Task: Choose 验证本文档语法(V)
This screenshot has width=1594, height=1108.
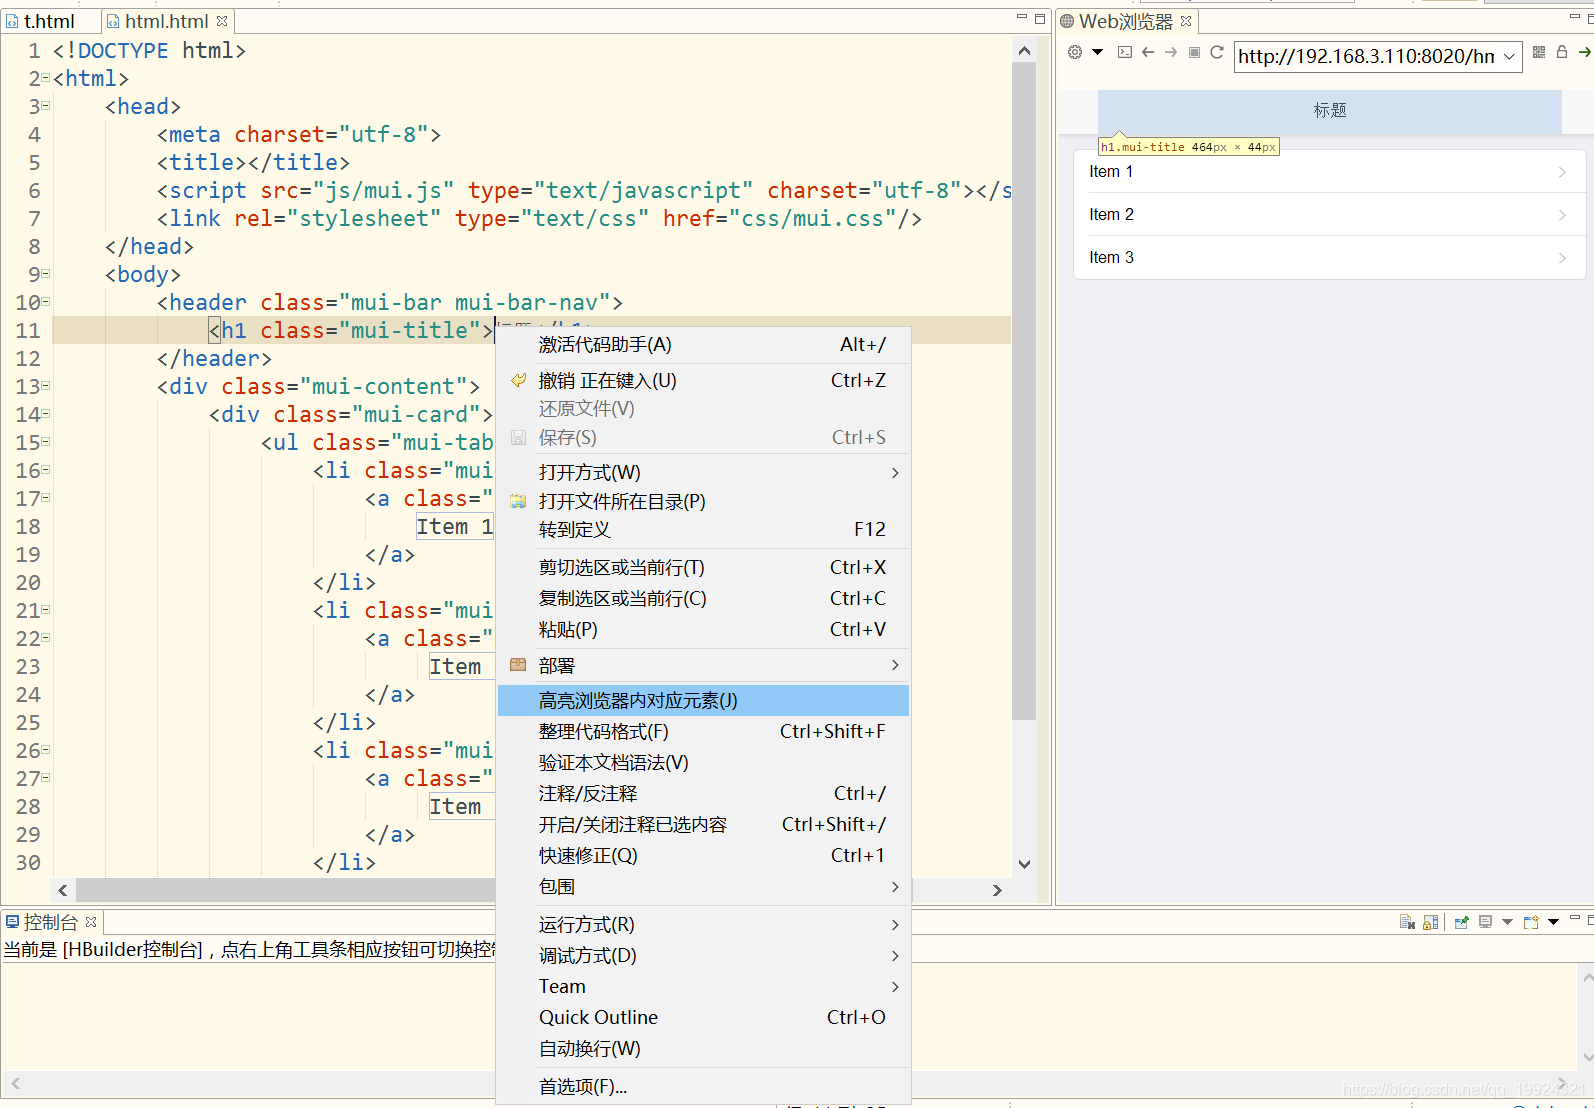Action: coord(703,763)
